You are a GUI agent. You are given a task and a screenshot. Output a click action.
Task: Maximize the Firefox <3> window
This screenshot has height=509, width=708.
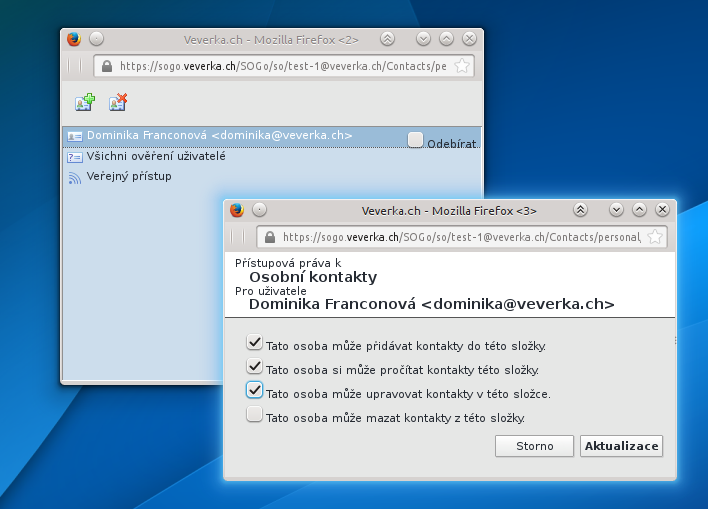[639, 210]
